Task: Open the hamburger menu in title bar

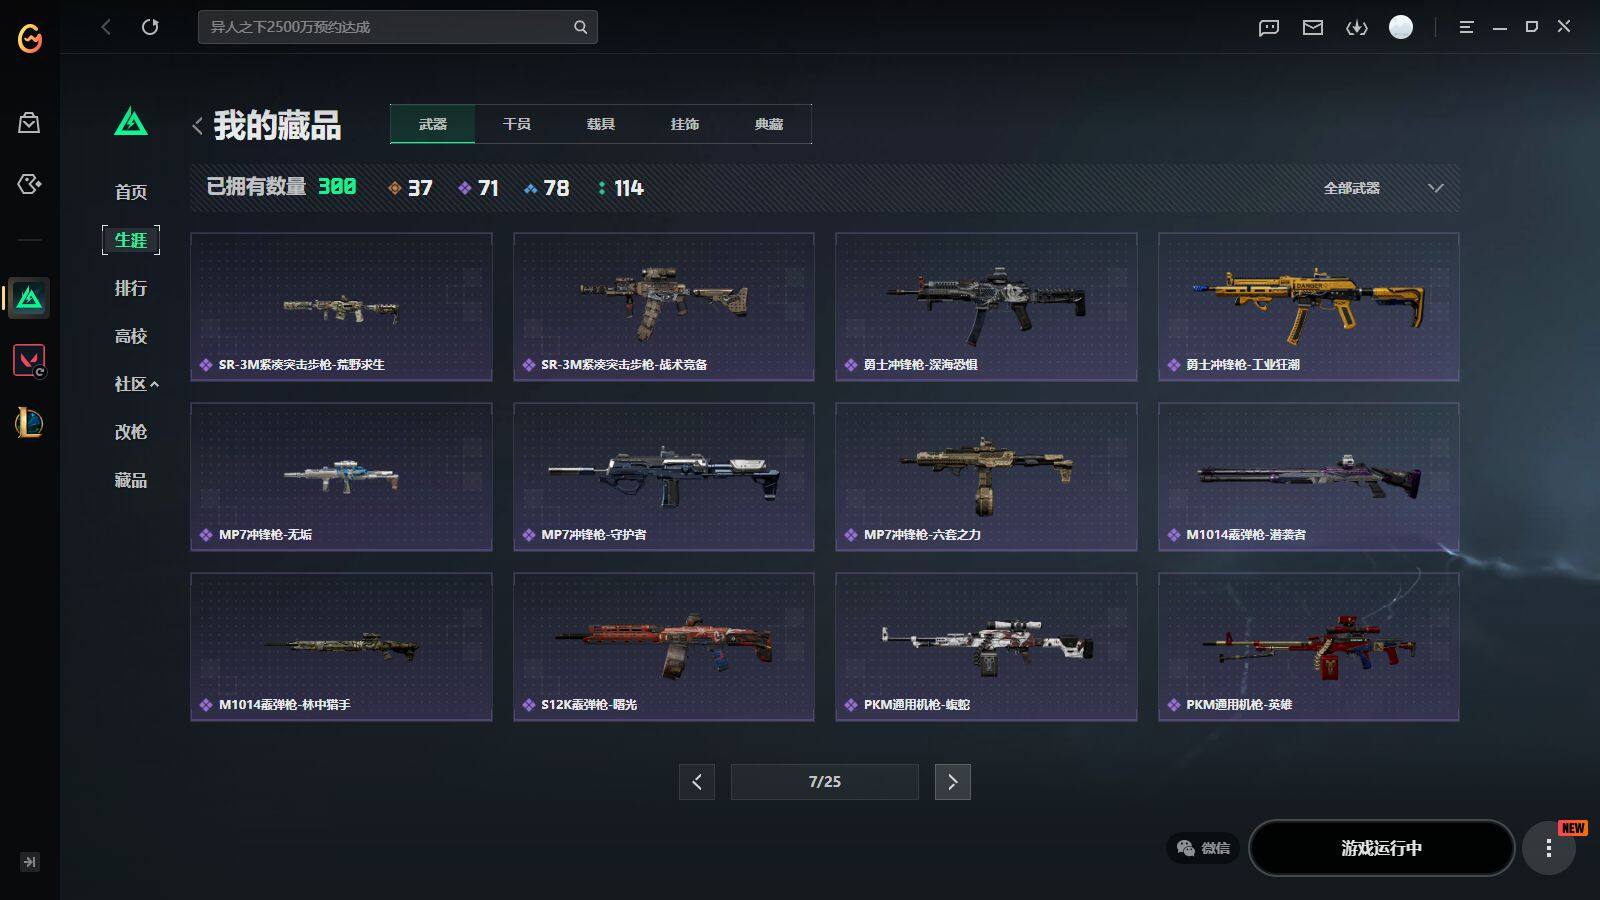Action: (1466, 27)
